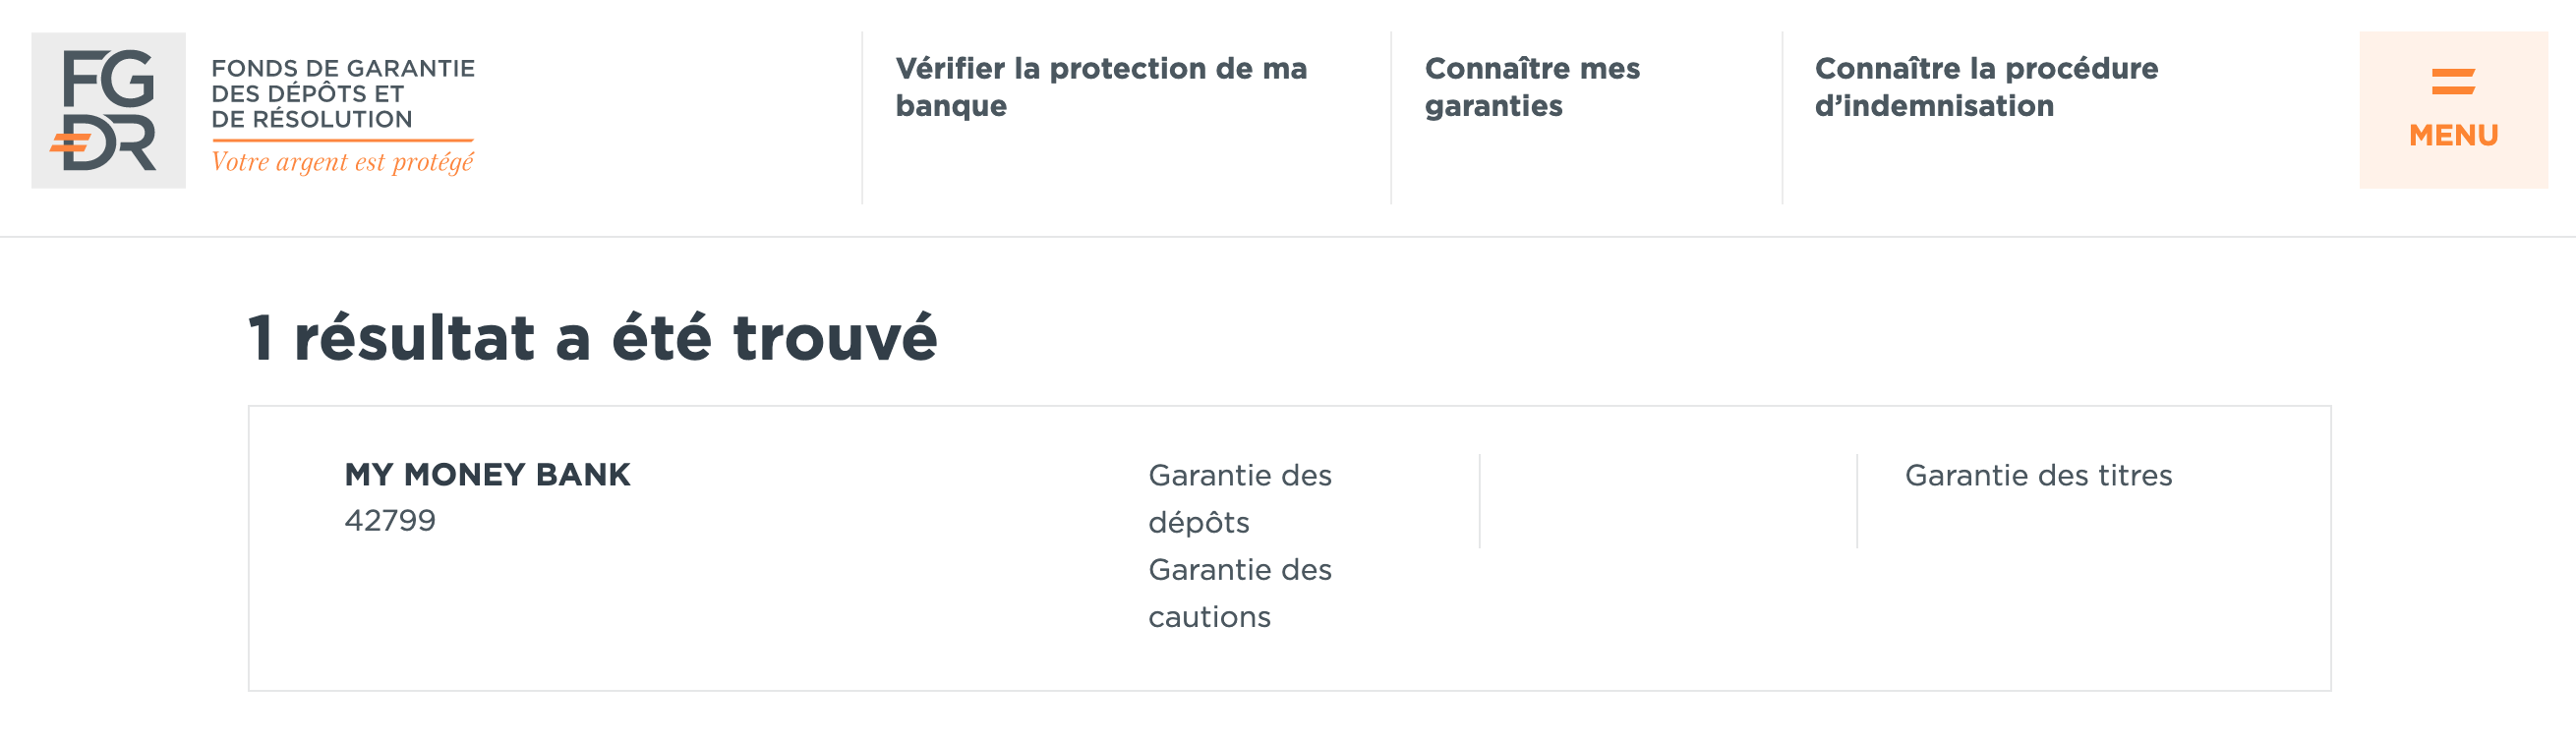Open Connaître la procédure d'indemnisation

(1986, 87)
